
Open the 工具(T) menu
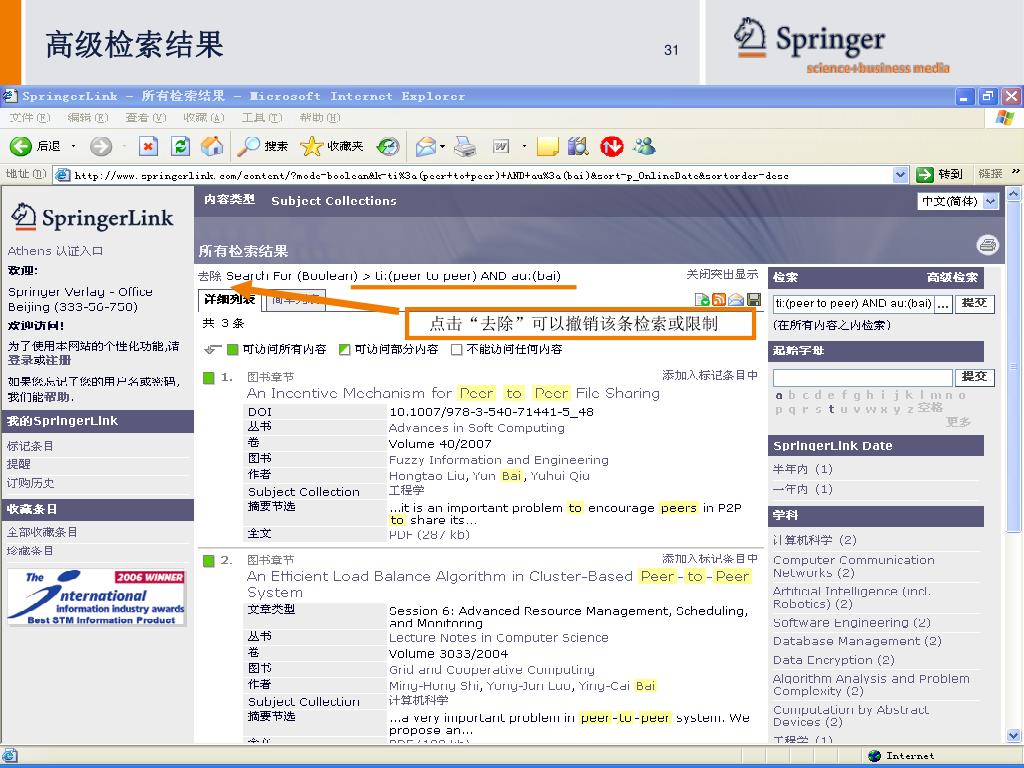pos(262,118)
